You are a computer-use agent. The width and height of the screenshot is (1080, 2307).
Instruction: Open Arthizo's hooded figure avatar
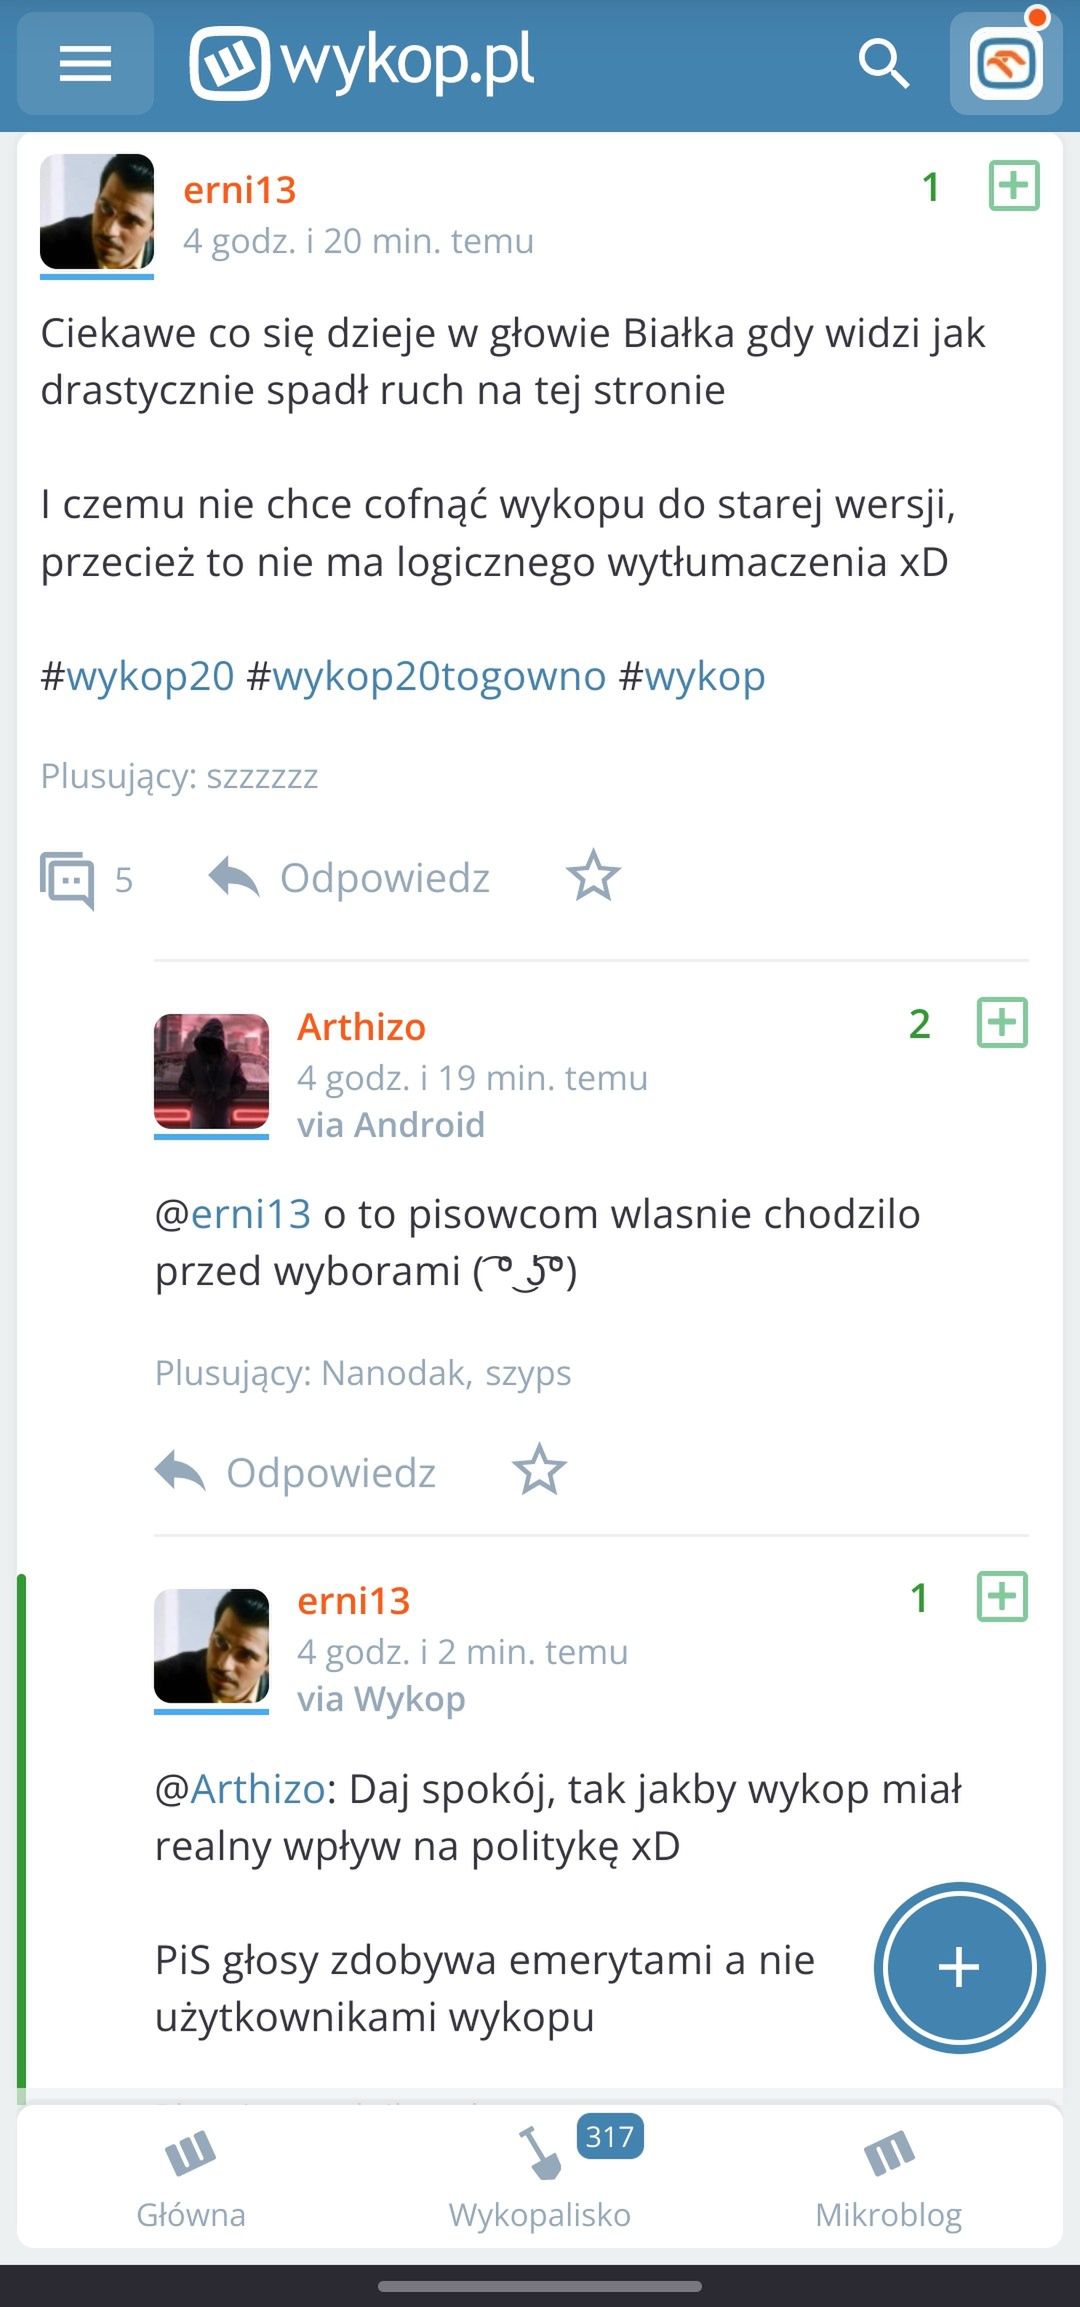pos(211,1072)
